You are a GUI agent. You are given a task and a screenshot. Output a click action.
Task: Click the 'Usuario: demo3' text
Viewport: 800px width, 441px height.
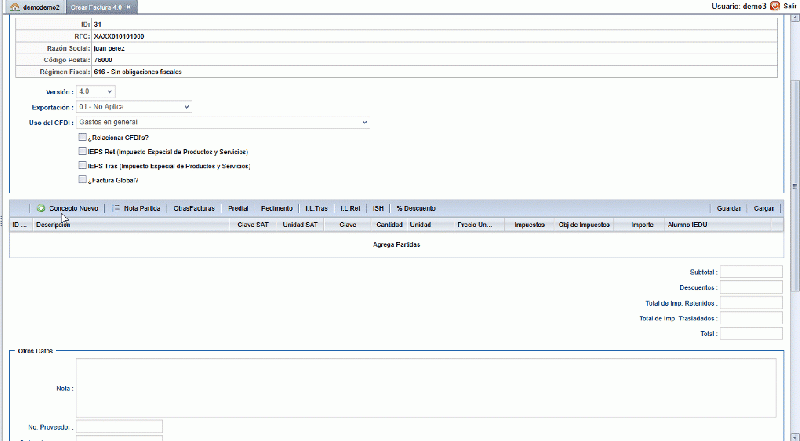(x=739, y=6)
